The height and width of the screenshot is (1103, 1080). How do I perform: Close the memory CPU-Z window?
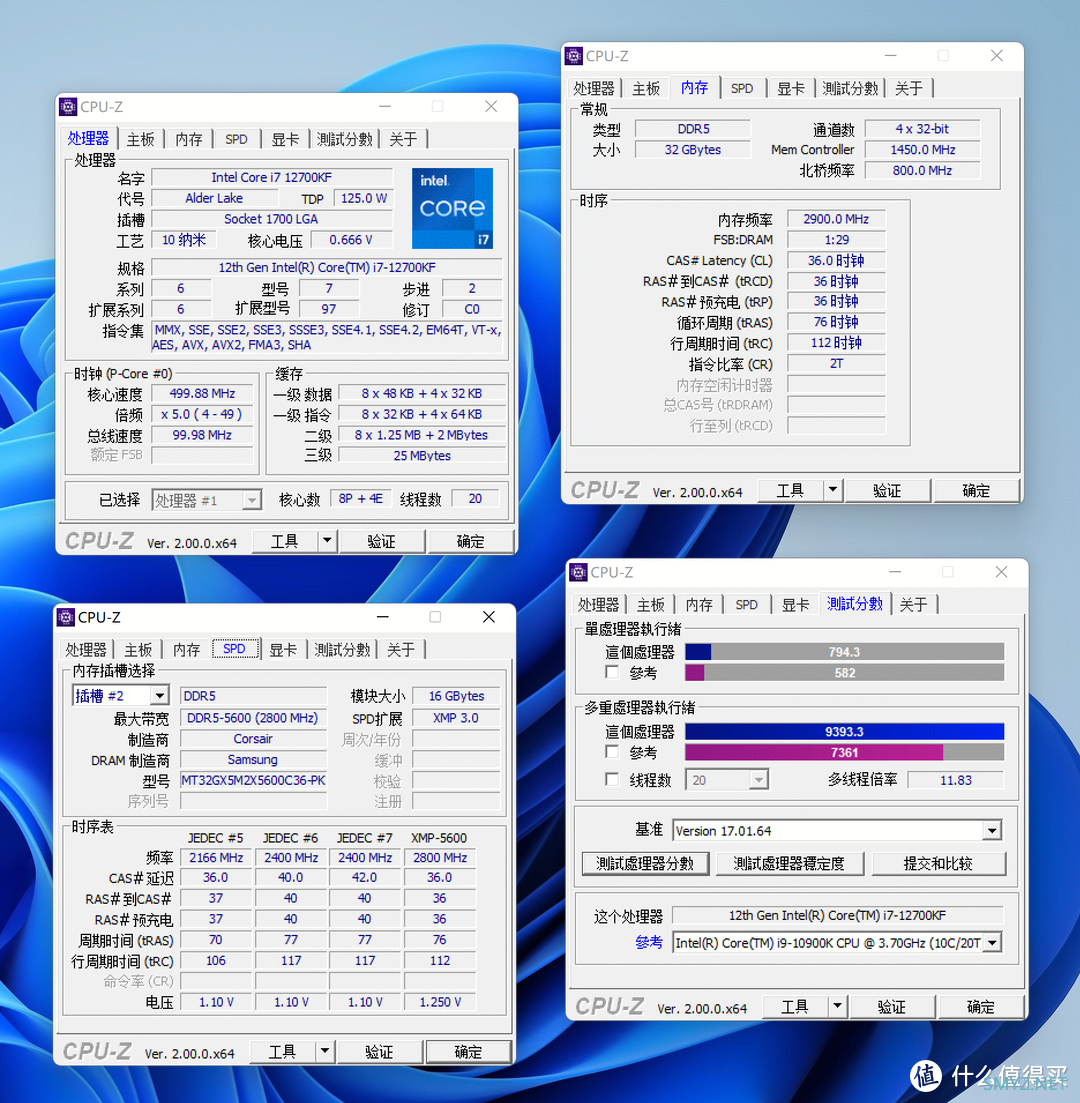[996, 56]
